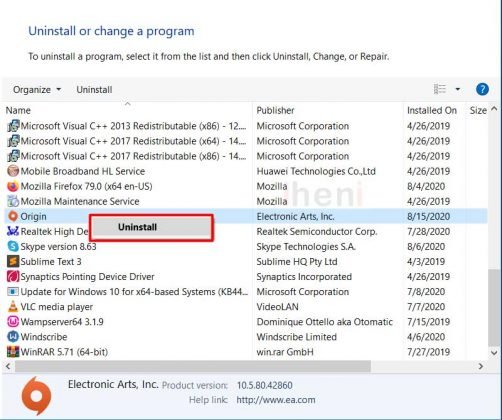Click the vertical scrollbar up arrow

(x=494, y=109)
